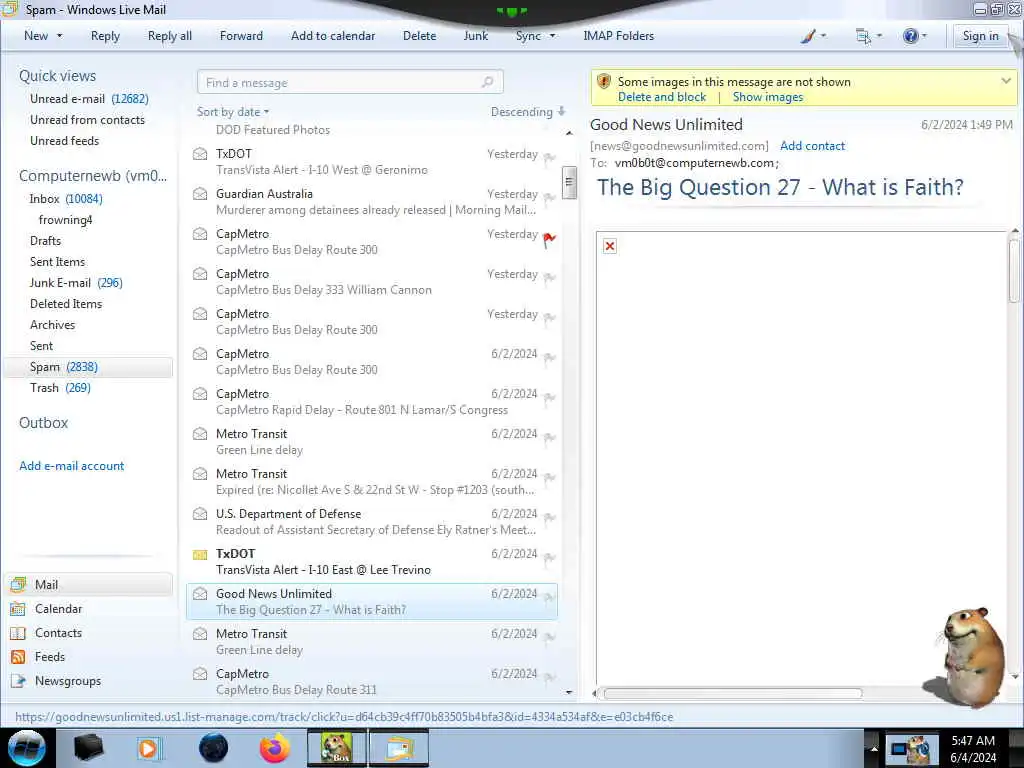Click the Add contact link
Viewport: 1024px width, 768px height.
click(812, 146)
